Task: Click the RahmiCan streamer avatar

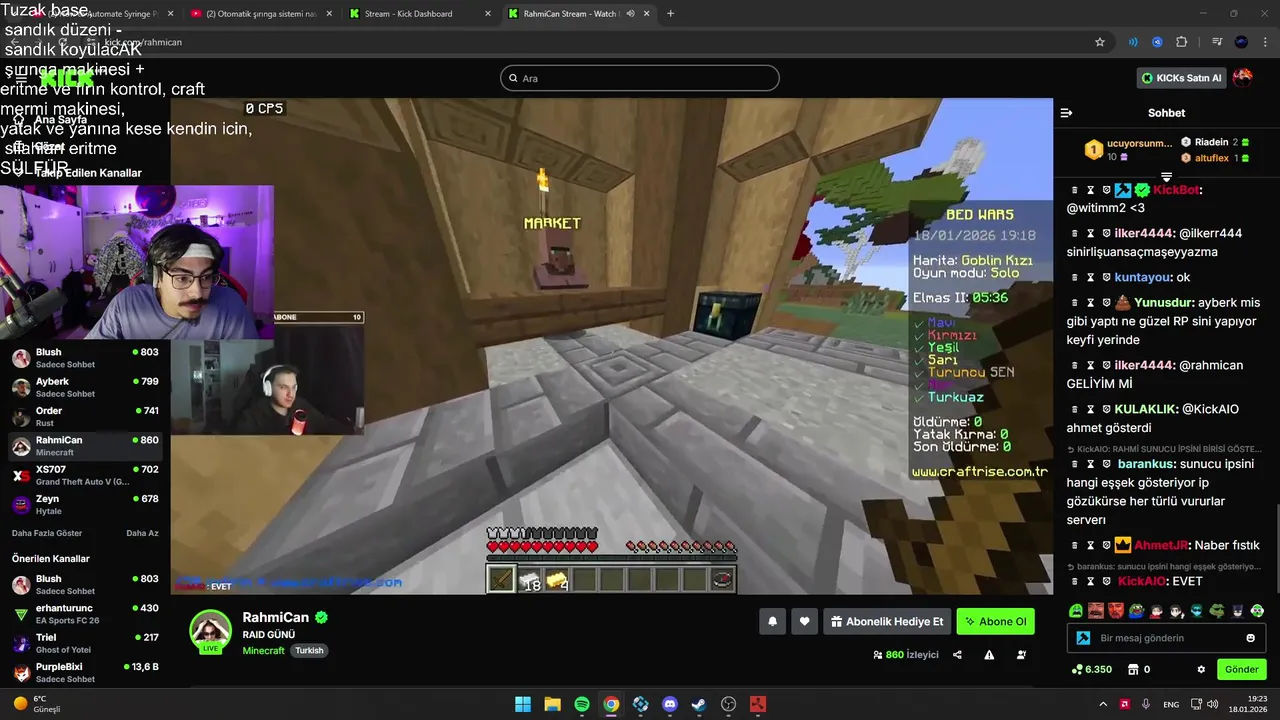Action: click(x=211, y=631)
